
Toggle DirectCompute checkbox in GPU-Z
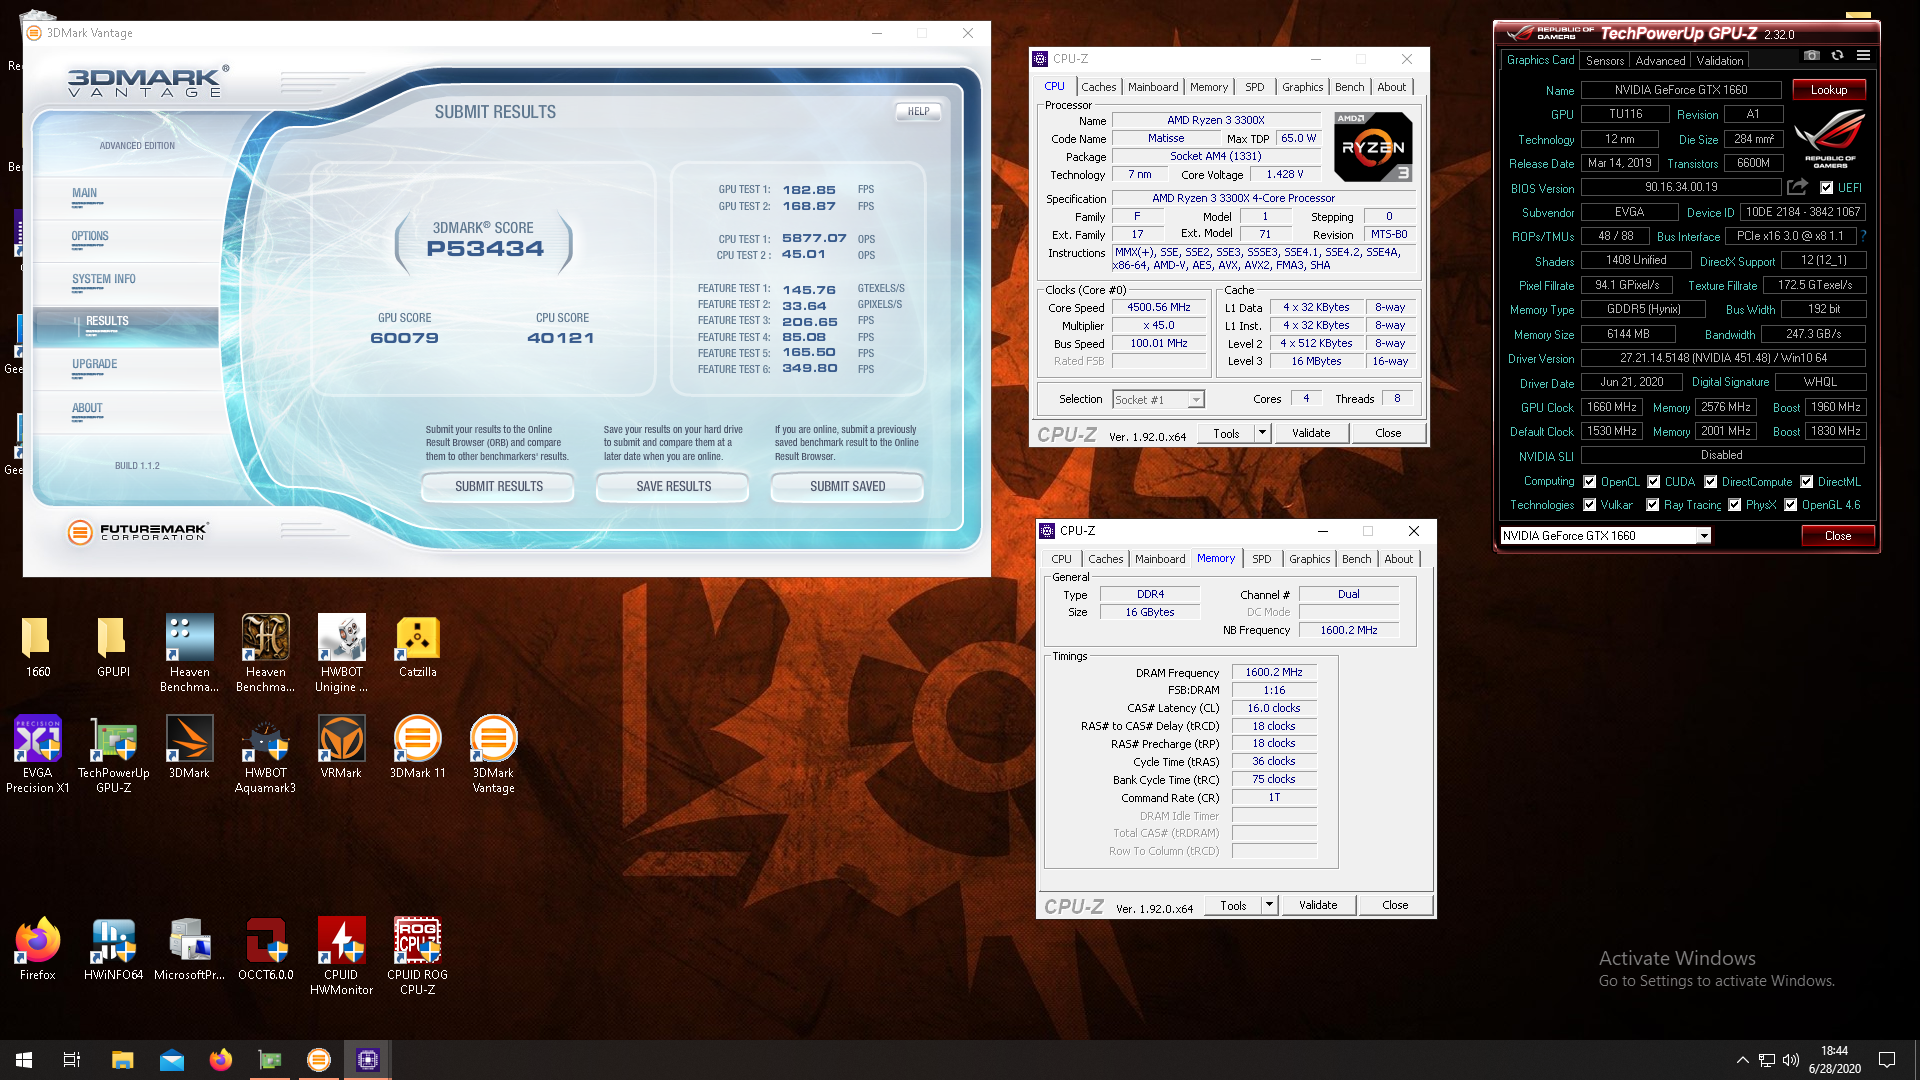click(x=1710, y=482)
